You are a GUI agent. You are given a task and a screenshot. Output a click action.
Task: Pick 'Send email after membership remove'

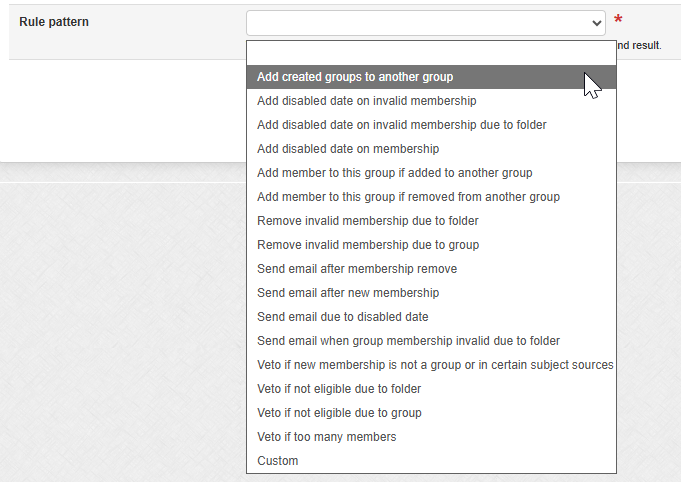[x=357, y=269]
